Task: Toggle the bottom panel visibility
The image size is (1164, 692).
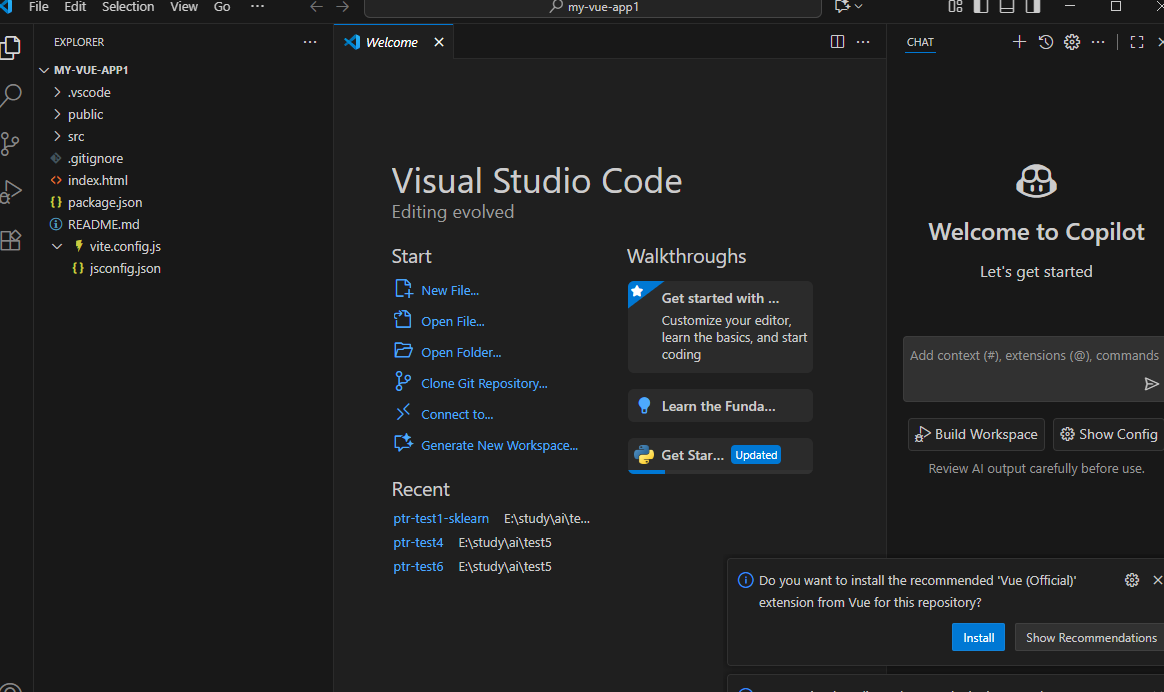Action: coord(1007,7)
